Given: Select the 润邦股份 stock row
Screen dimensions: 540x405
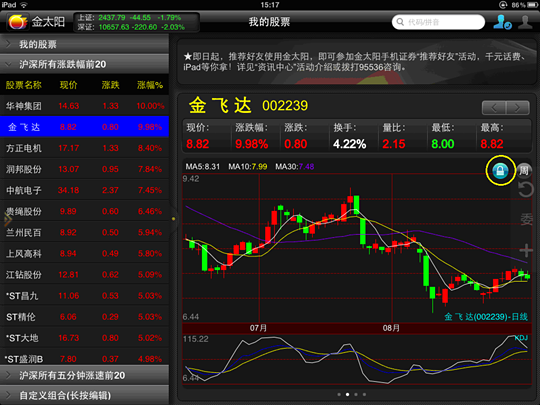Looking at the screenshot, I should [84, 169].
